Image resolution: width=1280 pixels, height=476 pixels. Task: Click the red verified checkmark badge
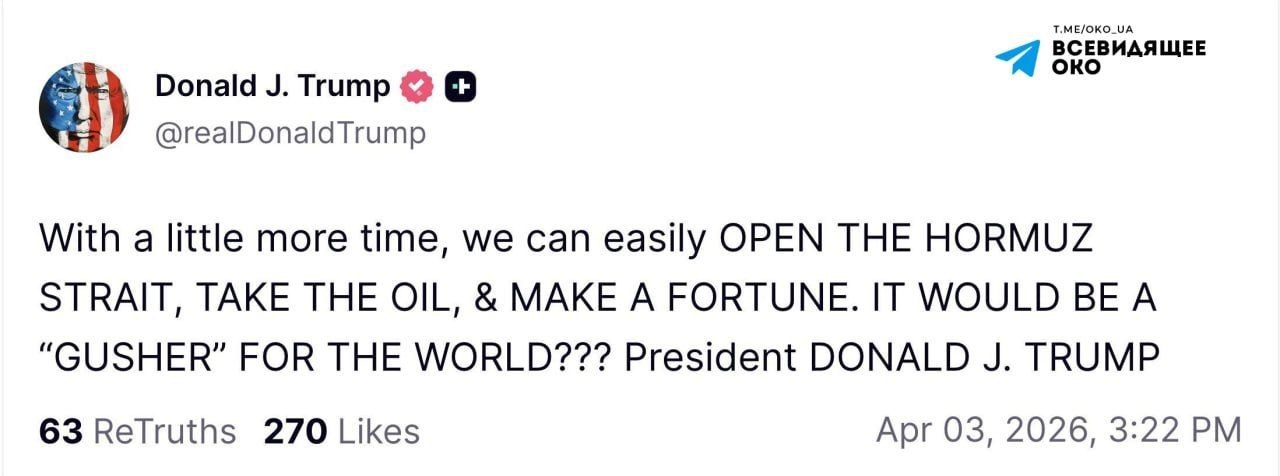(416, 88)
